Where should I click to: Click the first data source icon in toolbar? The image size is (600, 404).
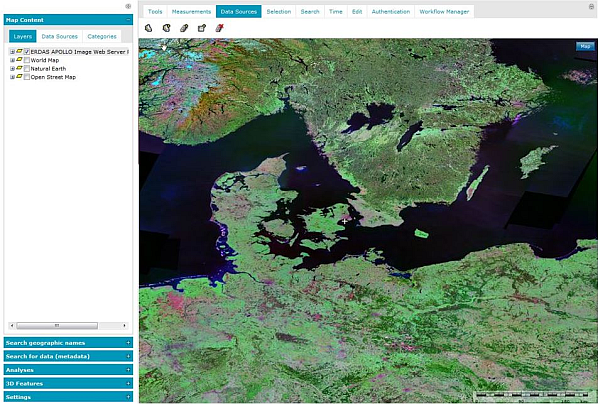[148, 28]
